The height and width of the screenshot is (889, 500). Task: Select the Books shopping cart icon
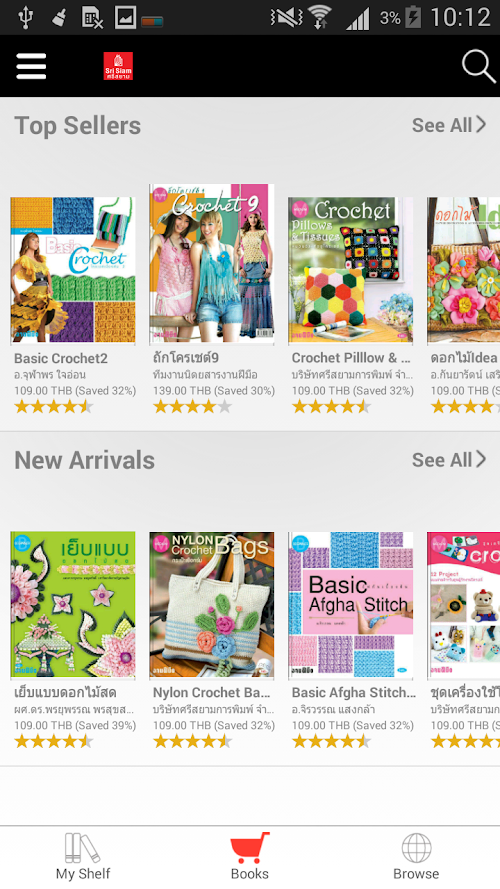pyautogui.click(x=249, y=848)
